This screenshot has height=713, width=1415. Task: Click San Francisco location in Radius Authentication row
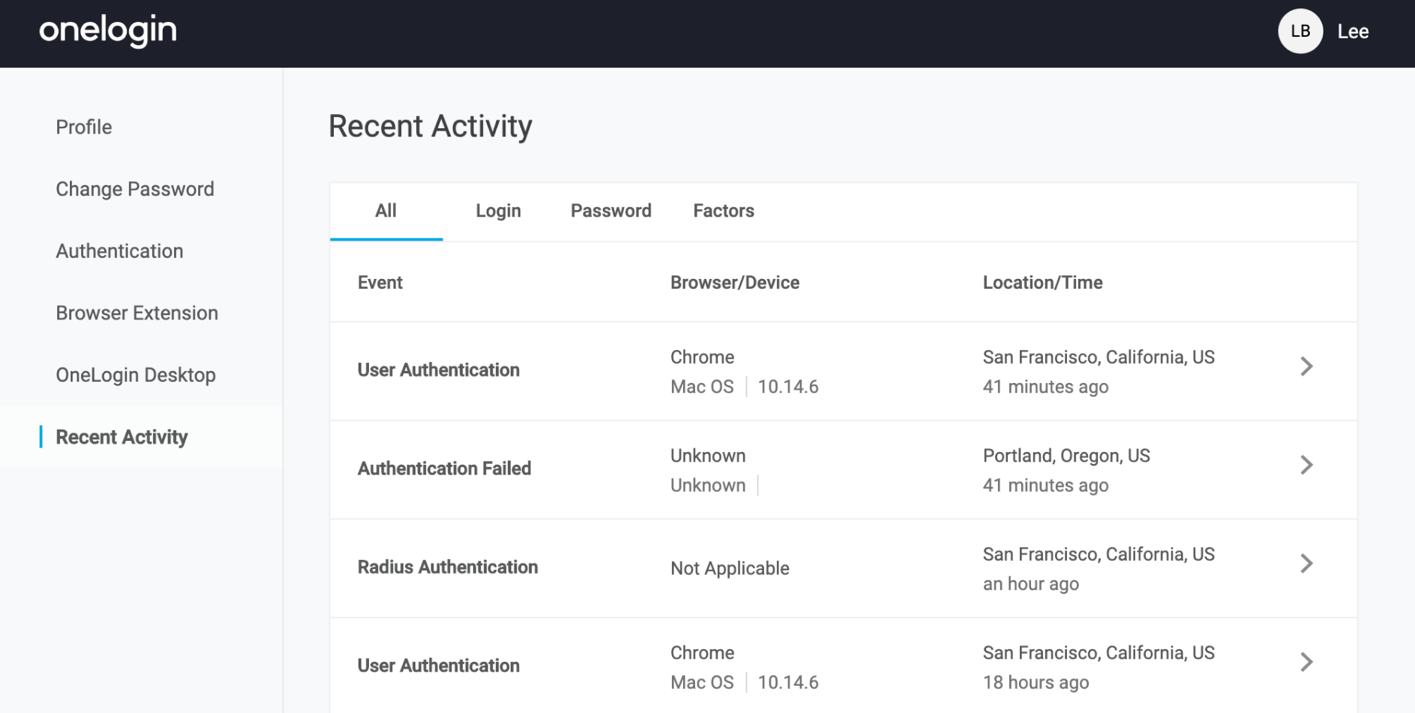1099,555
